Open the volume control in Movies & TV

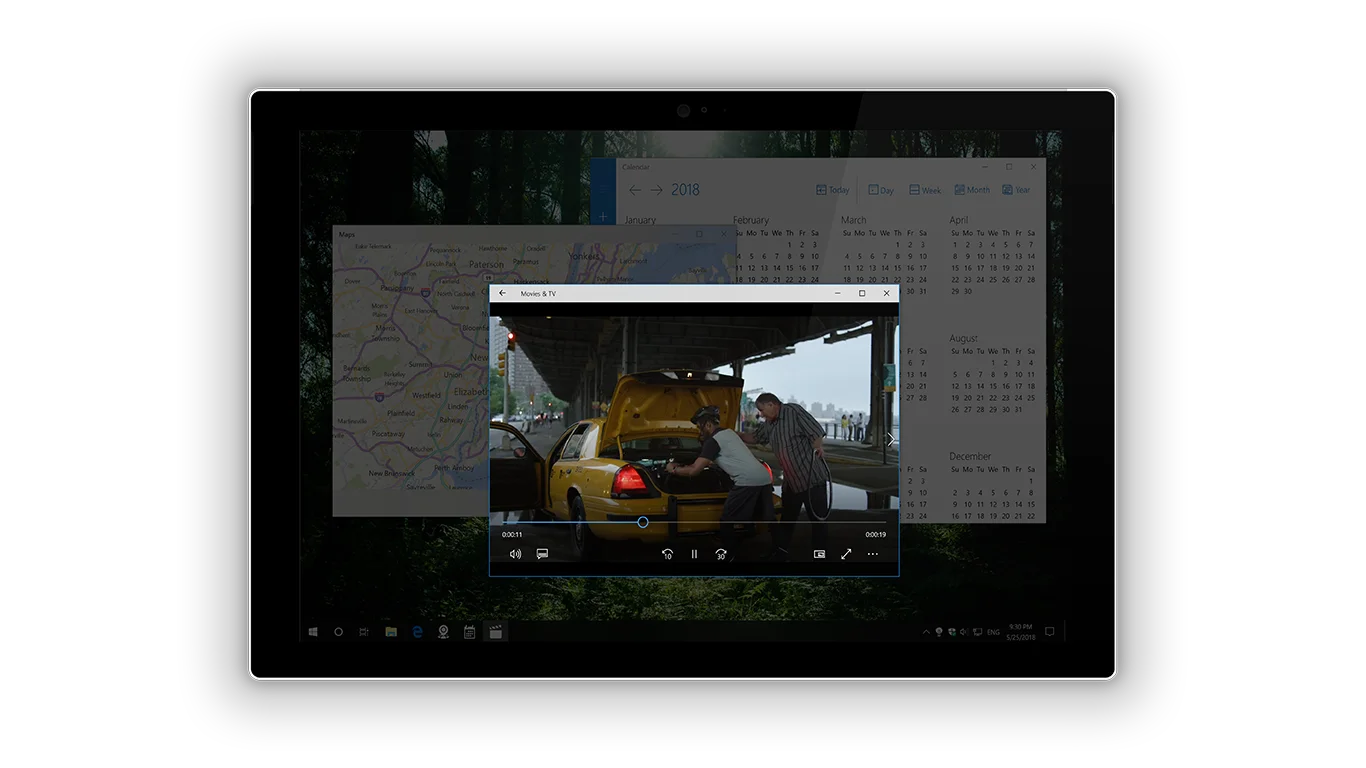515,553
